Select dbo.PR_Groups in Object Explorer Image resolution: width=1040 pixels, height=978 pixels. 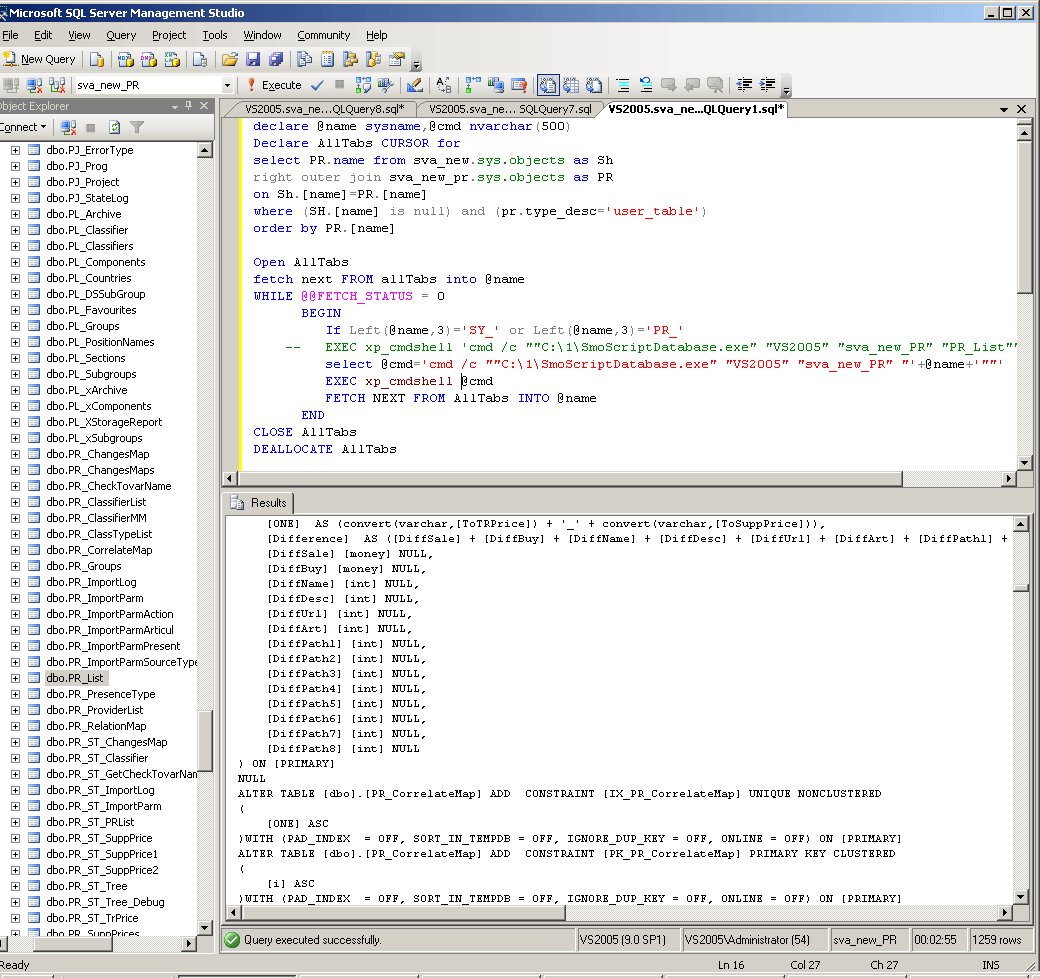pyautogui.click(x=84, y=566)
